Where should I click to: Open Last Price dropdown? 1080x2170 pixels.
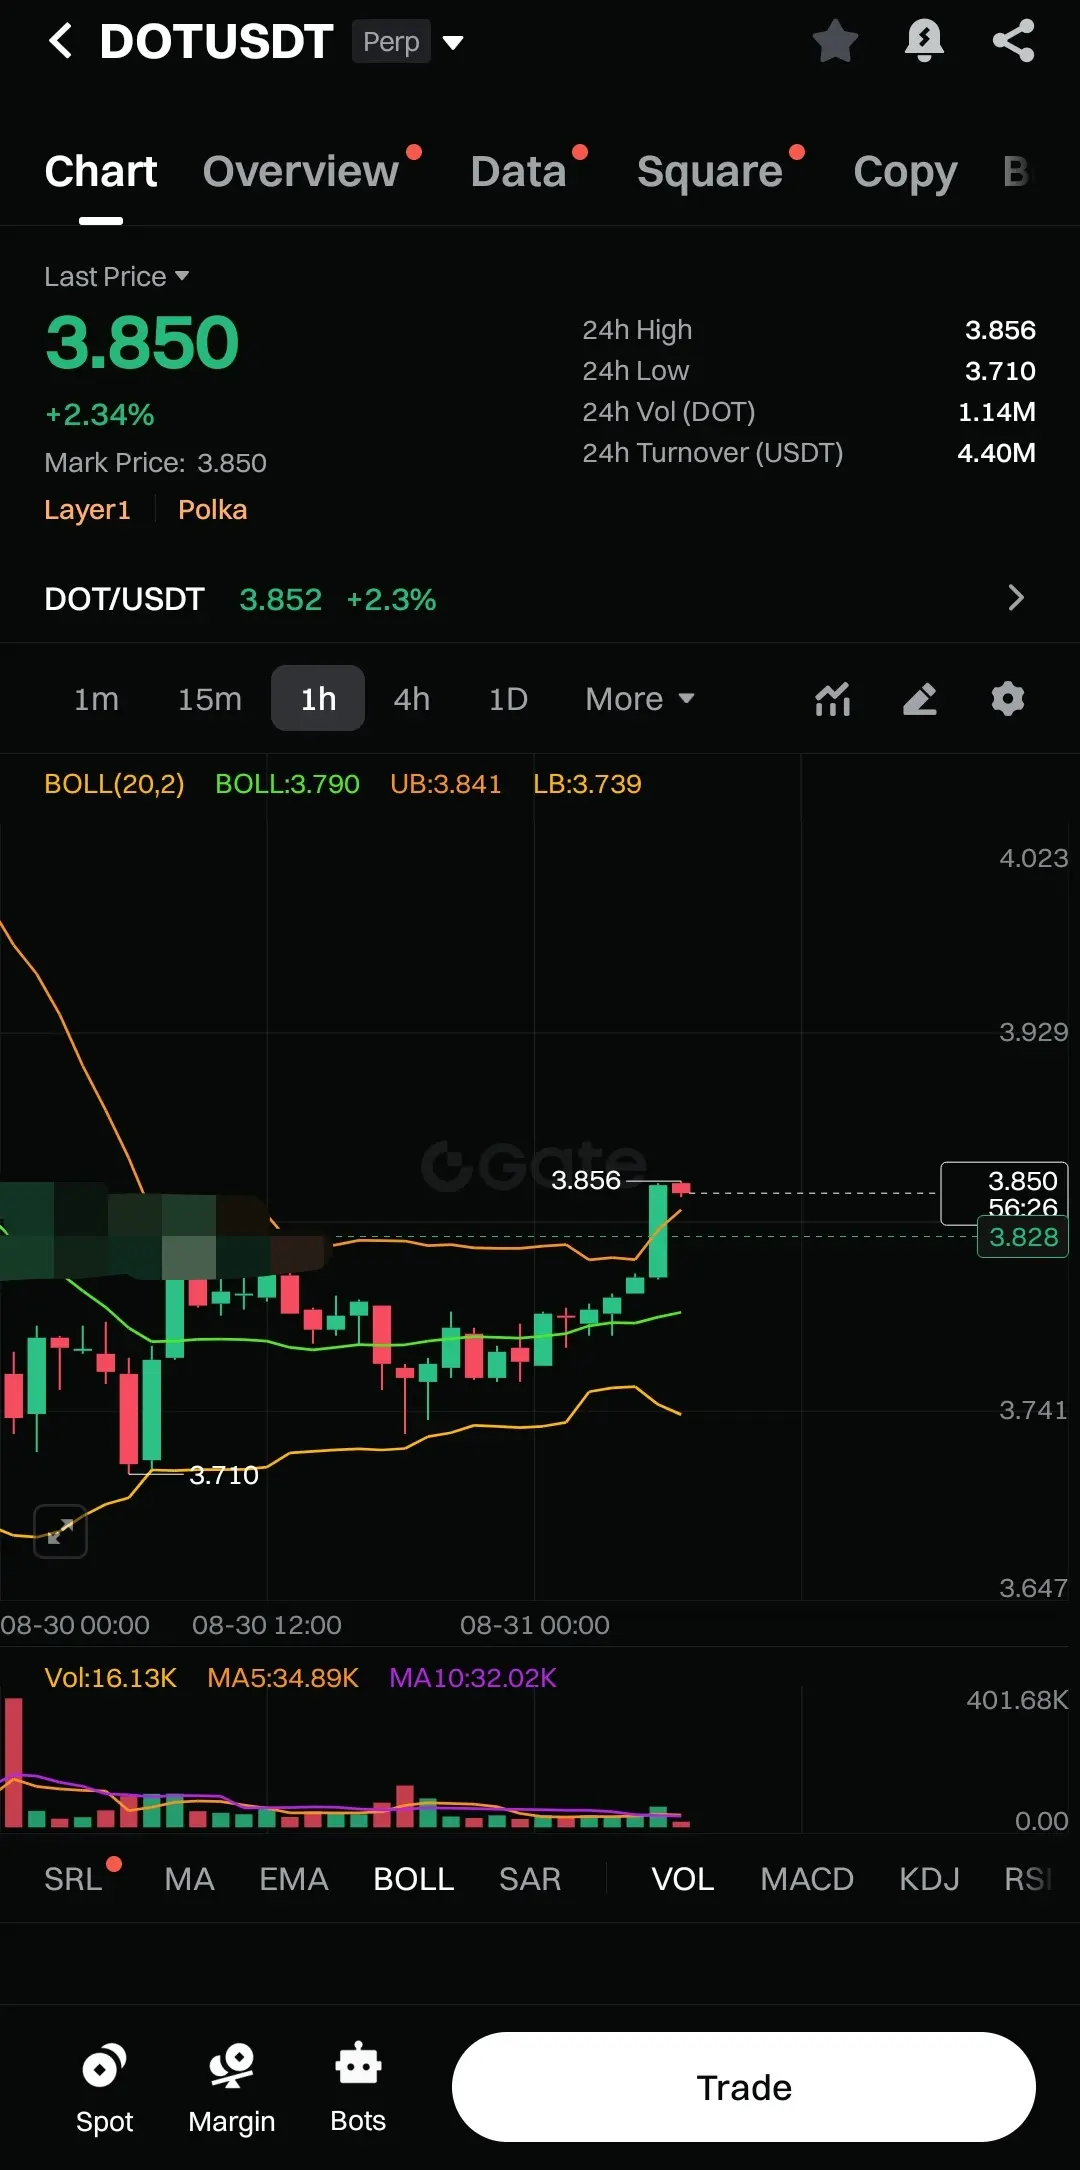click(116, 277)
